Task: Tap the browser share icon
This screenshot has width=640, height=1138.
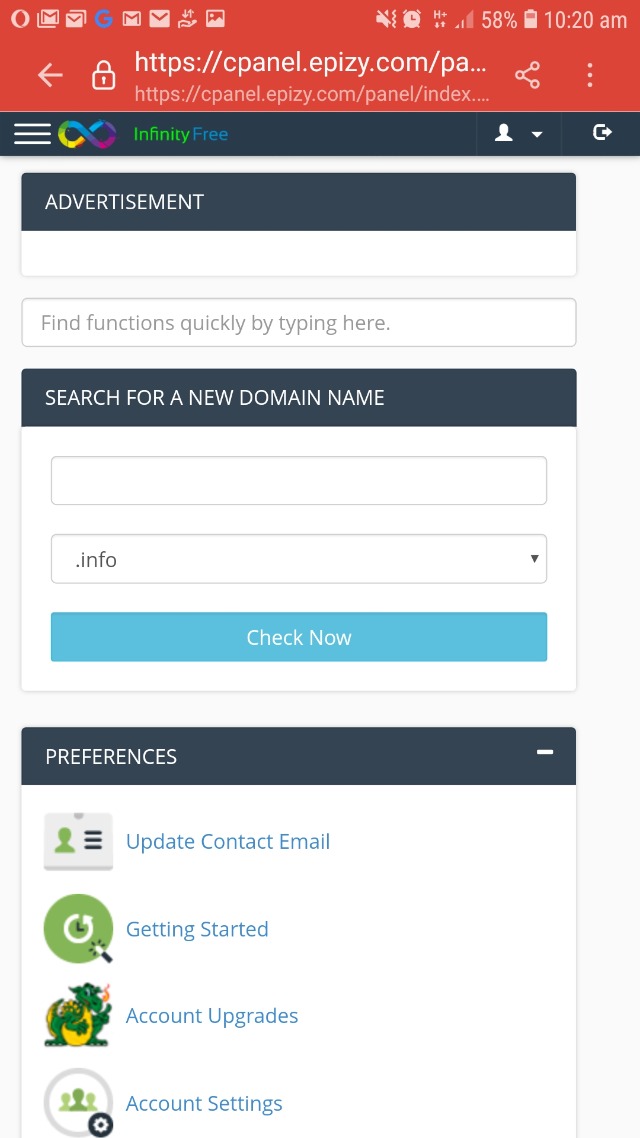Action: point(527,75)
